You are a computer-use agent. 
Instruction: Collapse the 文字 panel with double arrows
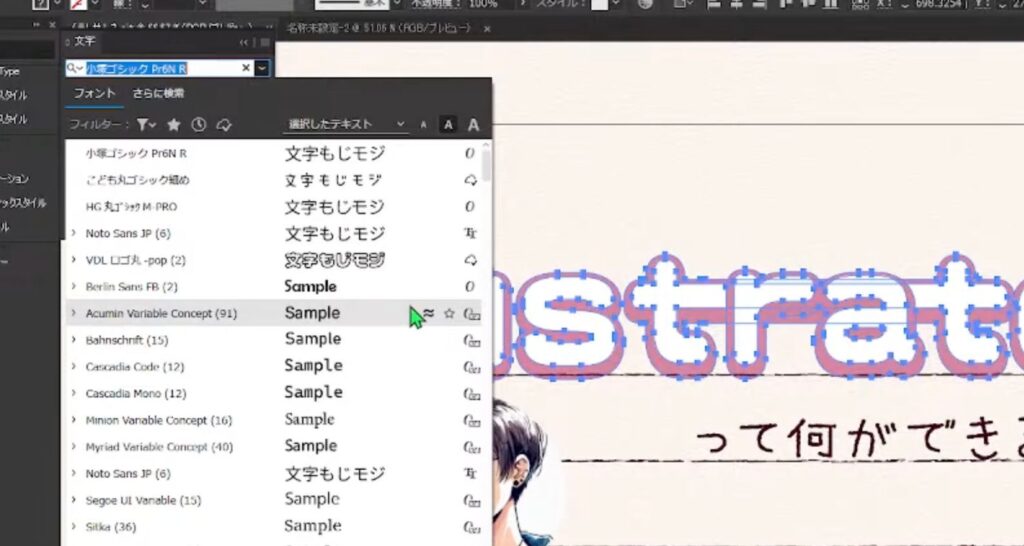(x=244, y=42)
